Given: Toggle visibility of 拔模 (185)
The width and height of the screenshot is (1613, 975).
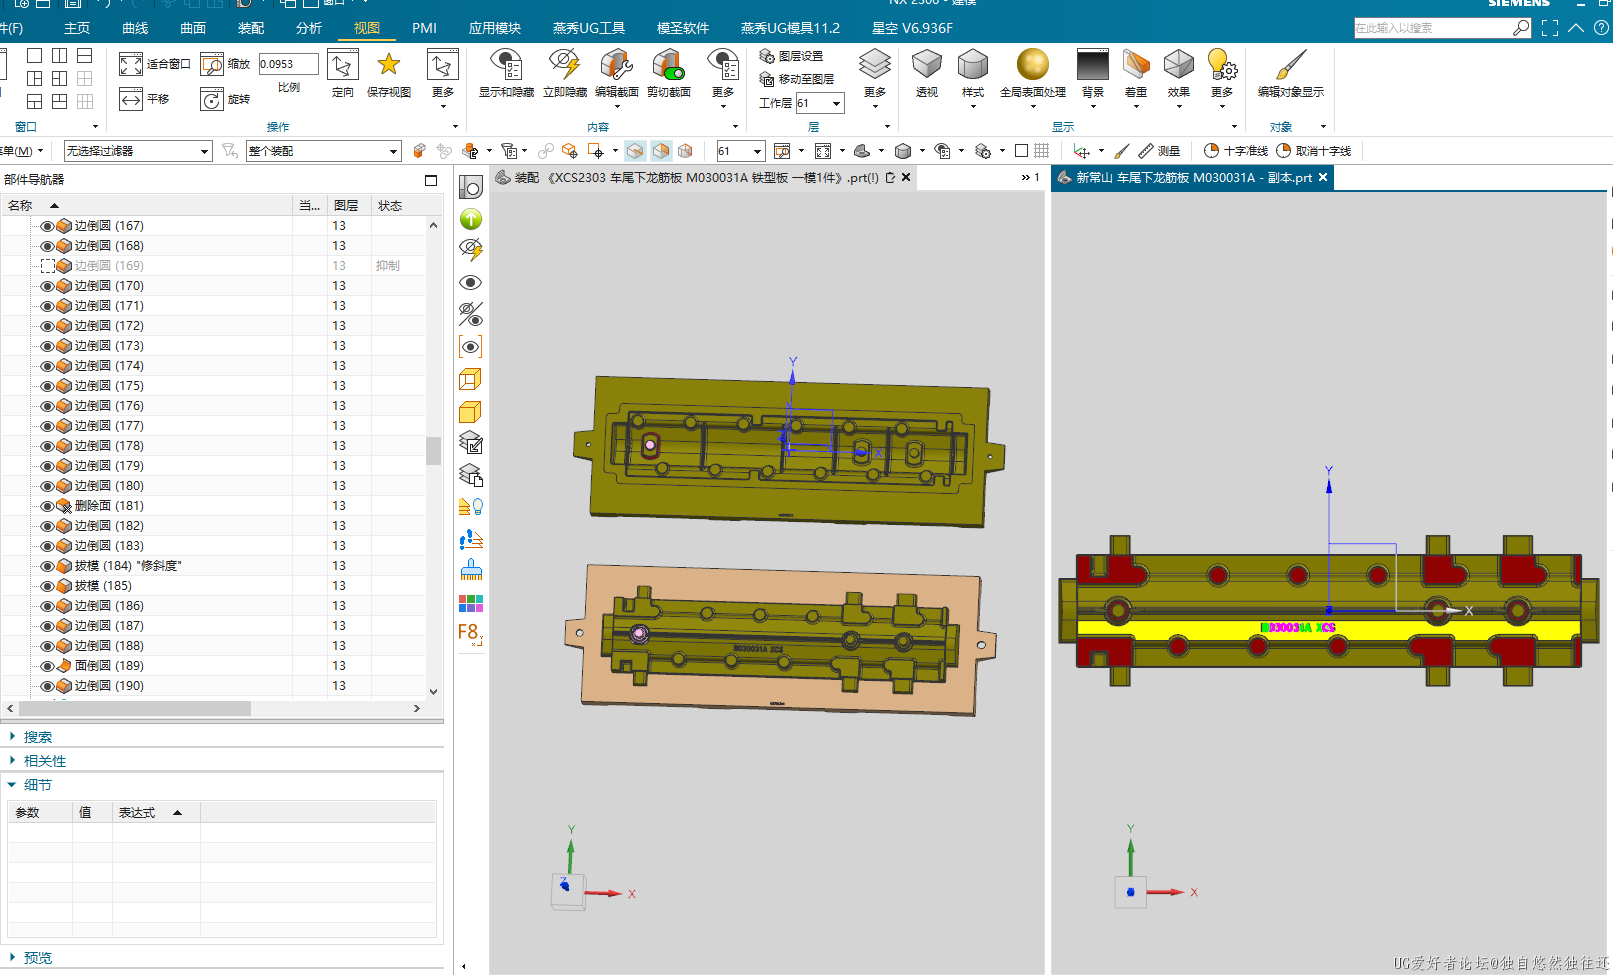Looking at the screenshot, I should click(x=47, y=586).
